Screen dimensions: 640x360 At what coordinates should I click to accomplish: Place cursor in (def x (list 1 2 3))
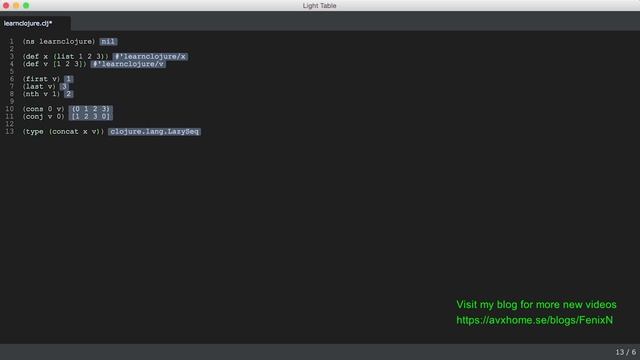coord(66,57)
